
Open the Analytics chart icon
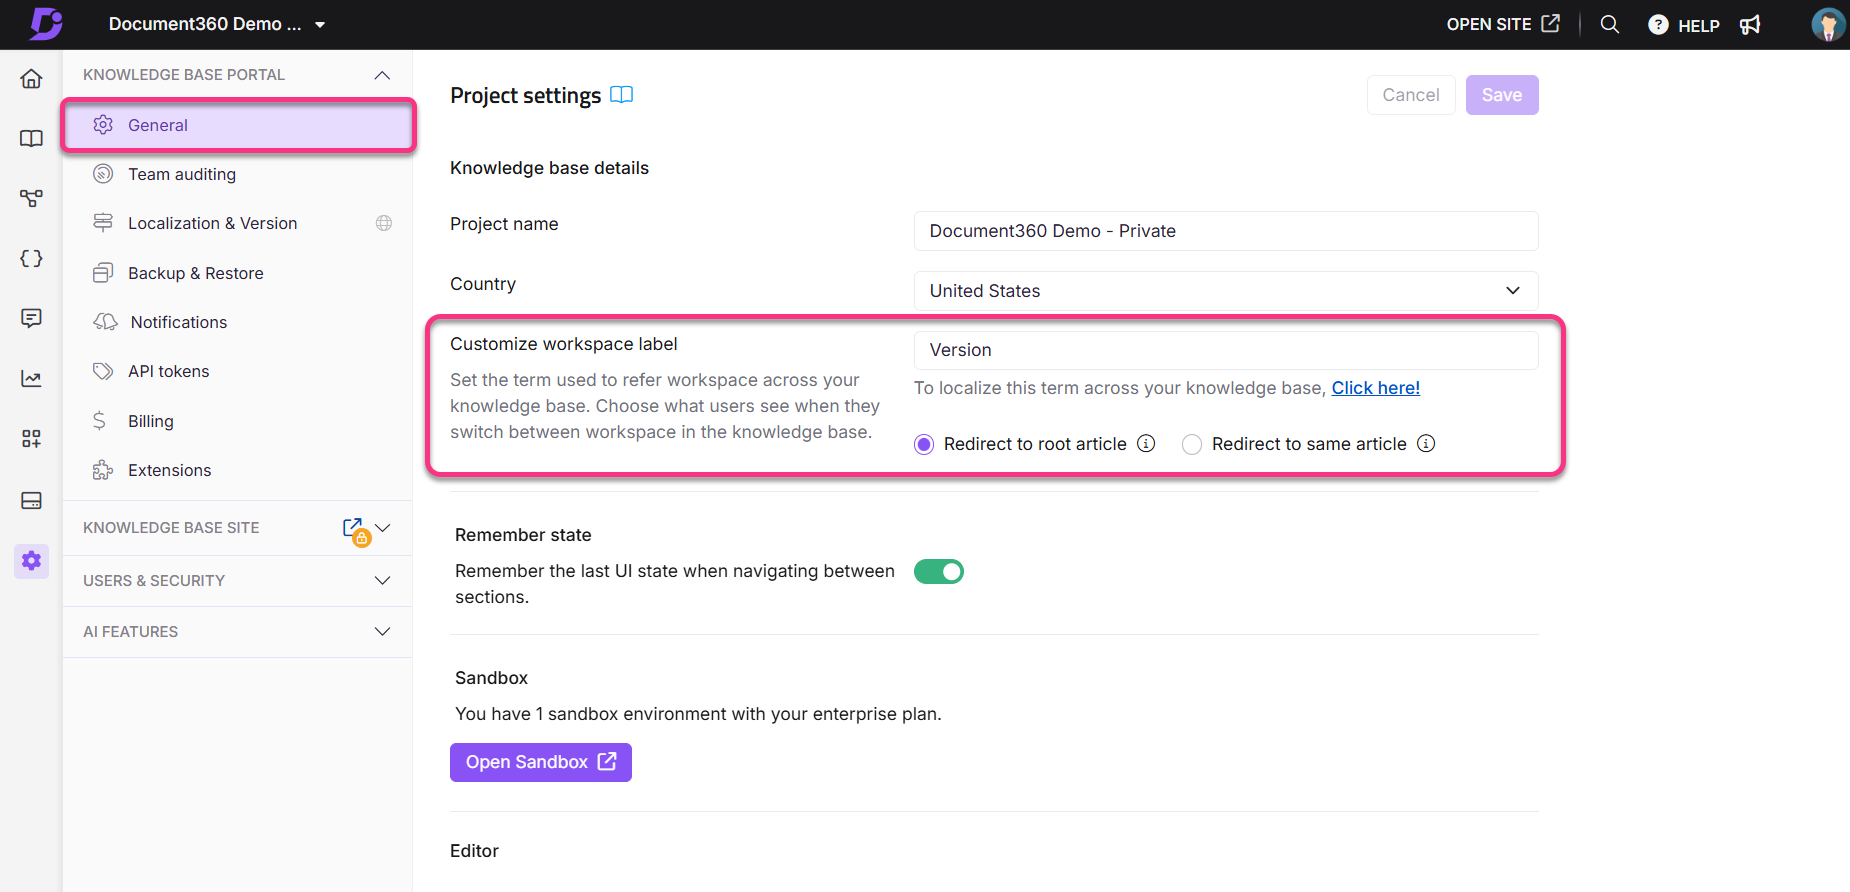tap(31, 378)
